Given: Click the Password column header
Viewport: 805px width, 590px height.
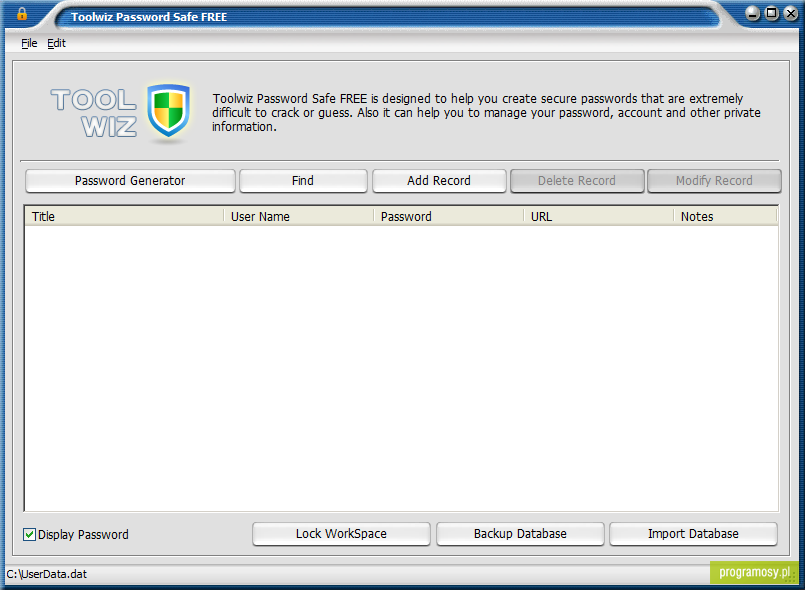Looking at the screenshot, I should (x=449, y=217).
